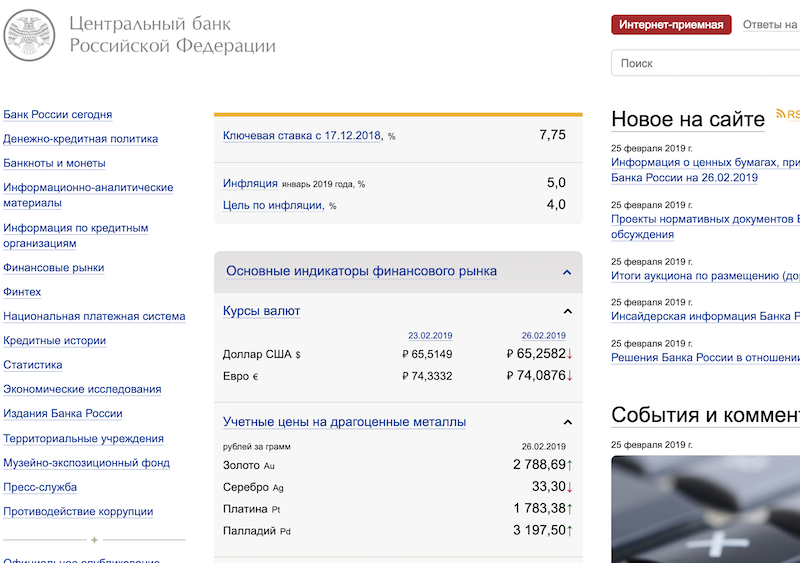This screenshot has width=800, height=563.
Task: Click the Интернет-приемная button
Action: pyautogui.click(x=671, y=25)
